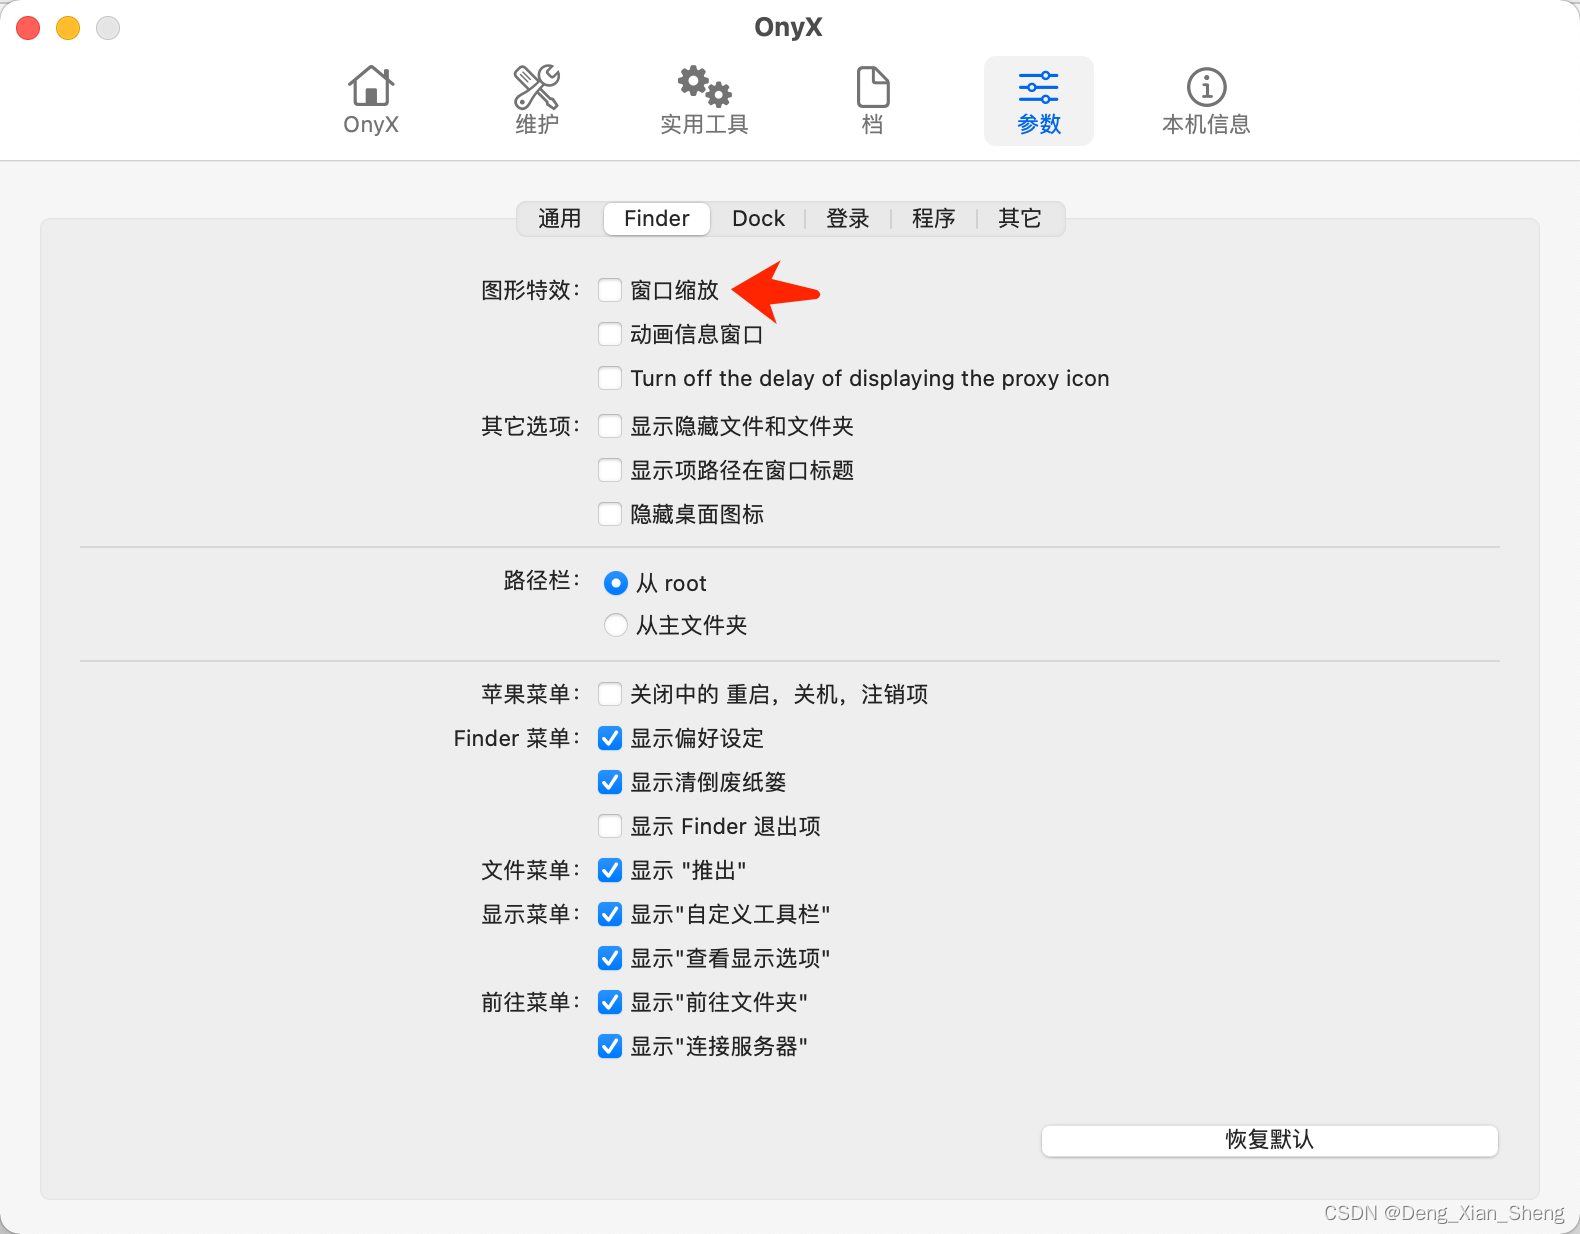Uncheck 显示"连接服务器" checkbox
1580x1234 pixels.
coord(610,1046)
